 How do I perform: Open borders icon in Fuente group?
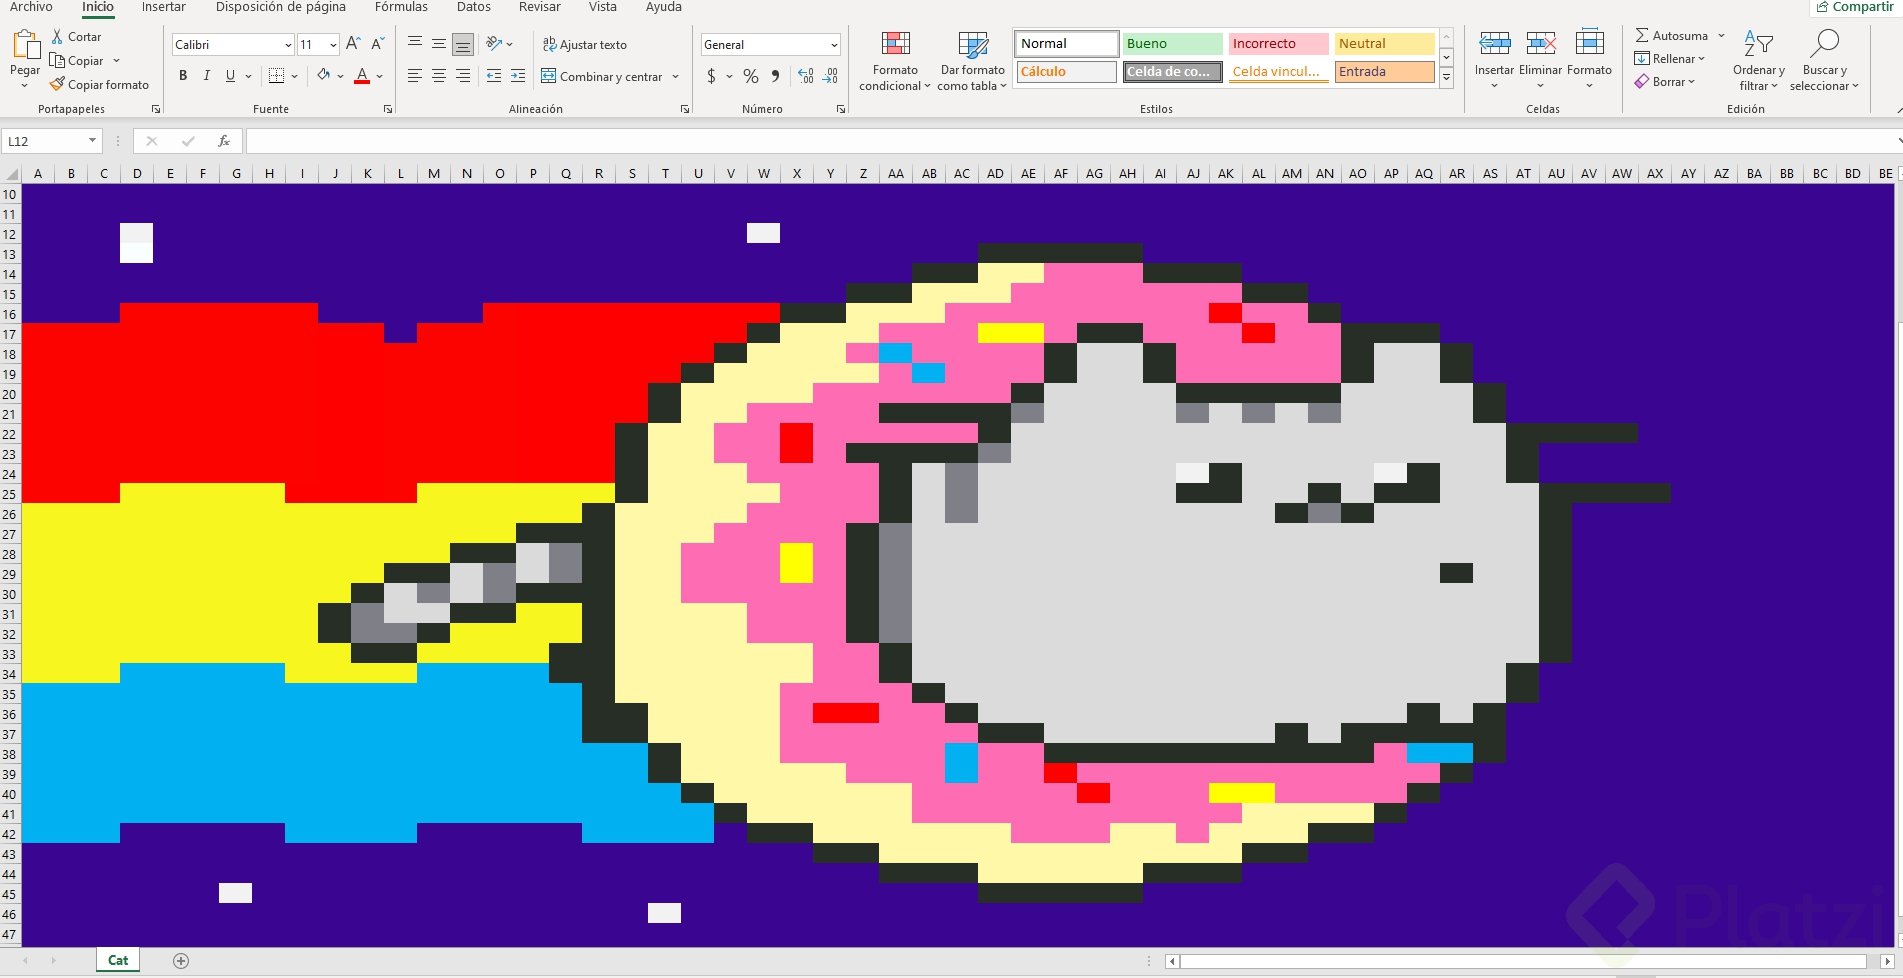point(277,75)
